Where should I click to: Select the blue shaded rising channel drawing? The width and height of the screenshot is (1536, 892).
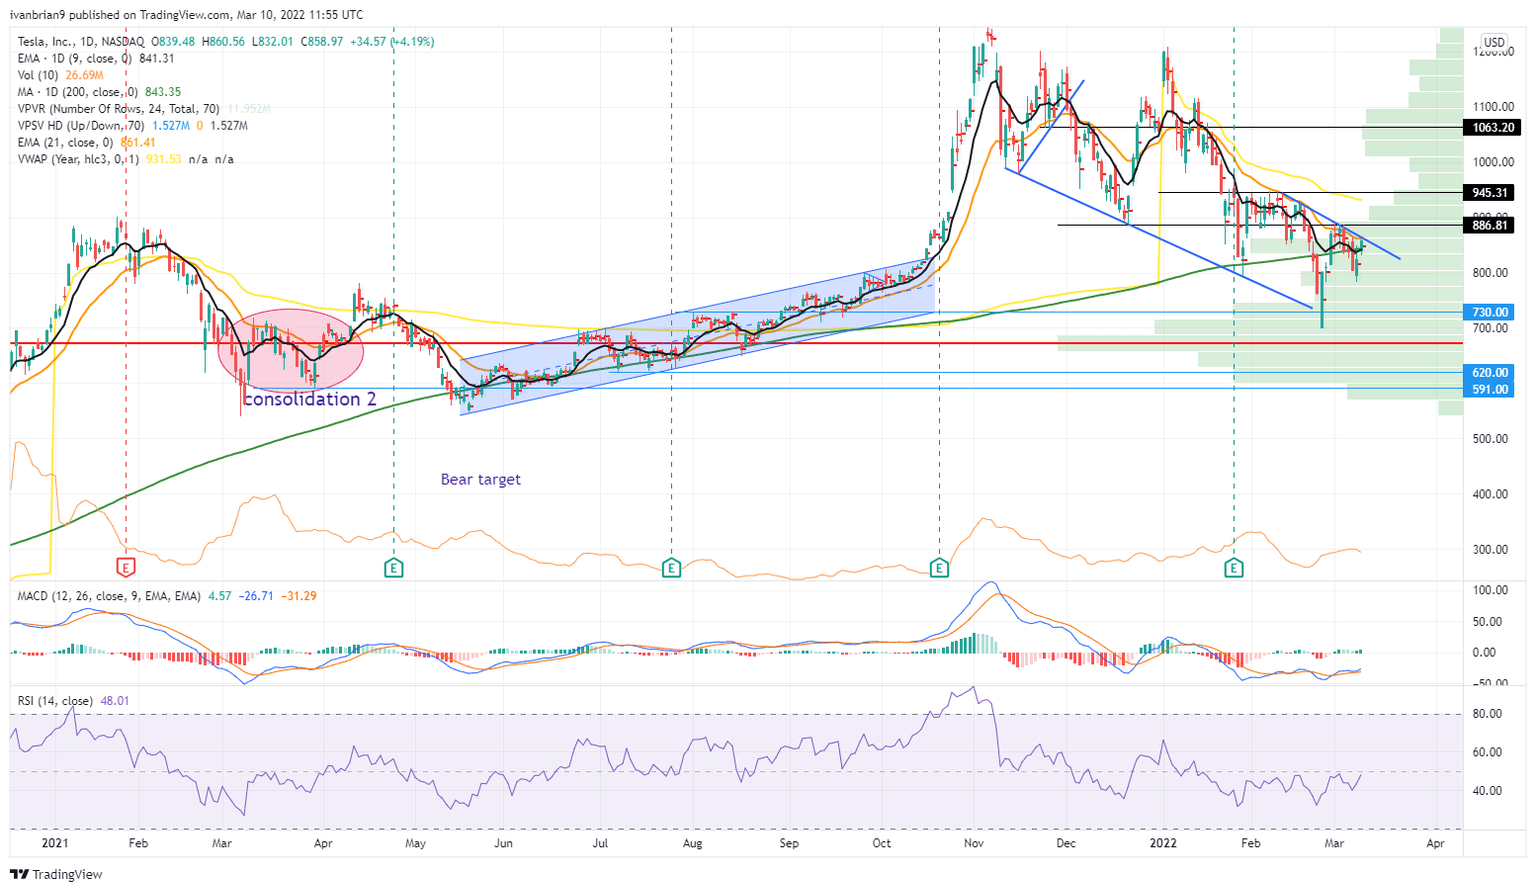(697, 335)
